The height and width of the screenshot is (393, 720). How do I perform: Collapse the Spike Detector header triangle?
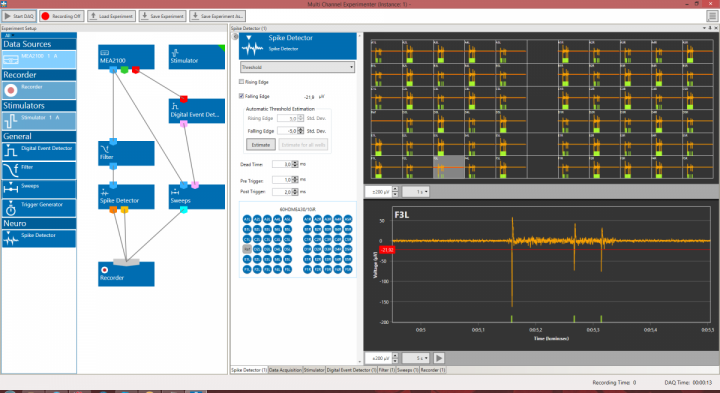[249, 38]
